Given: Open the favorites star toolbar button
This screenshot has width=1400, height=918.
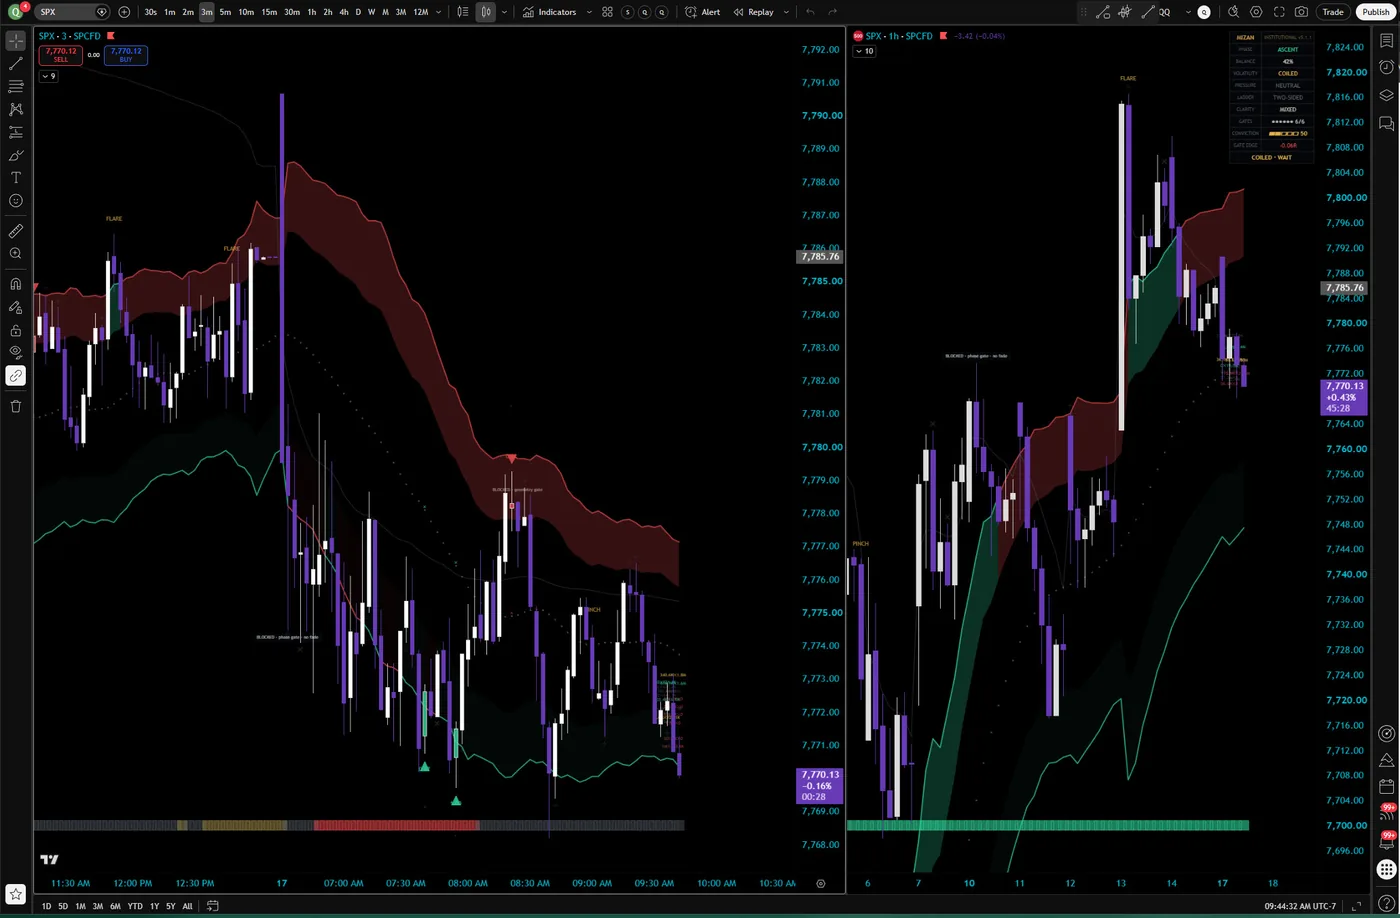Looking at the screenshot, I should coord(15,894).
